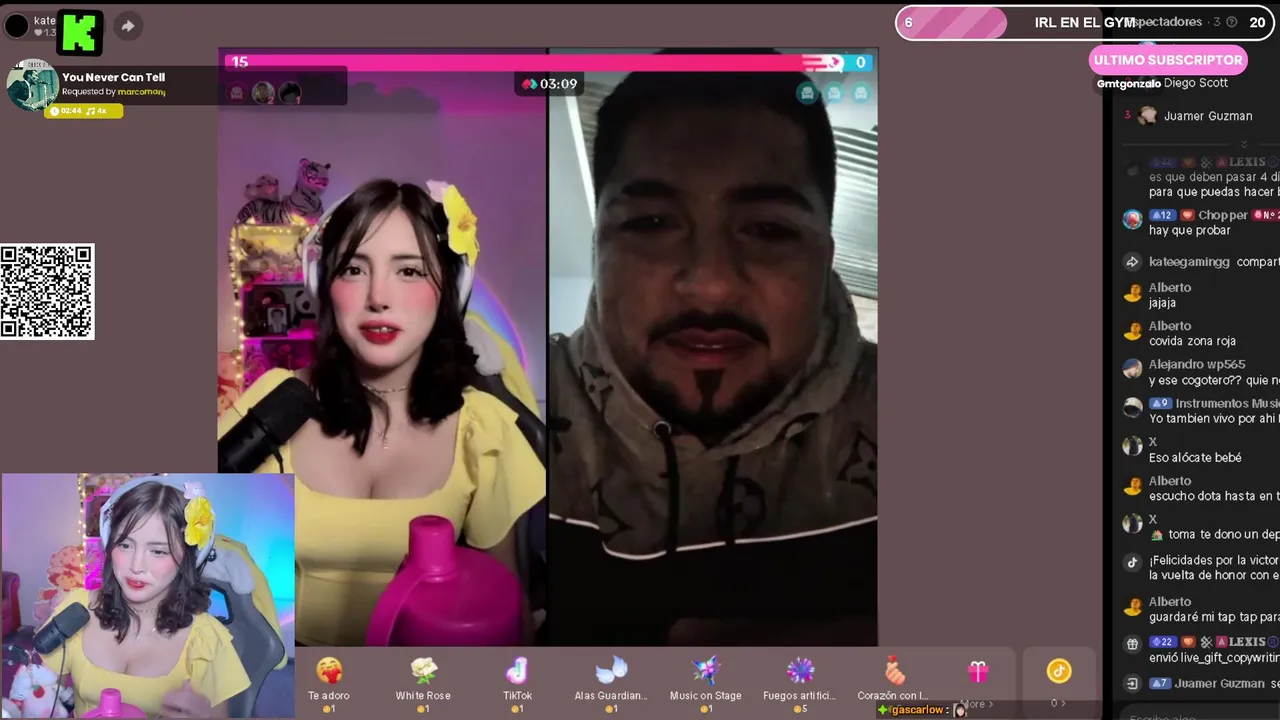1280x720 pixels.
Task: Open user Chopper's name in chat
Action: [x=1222, y=215]
